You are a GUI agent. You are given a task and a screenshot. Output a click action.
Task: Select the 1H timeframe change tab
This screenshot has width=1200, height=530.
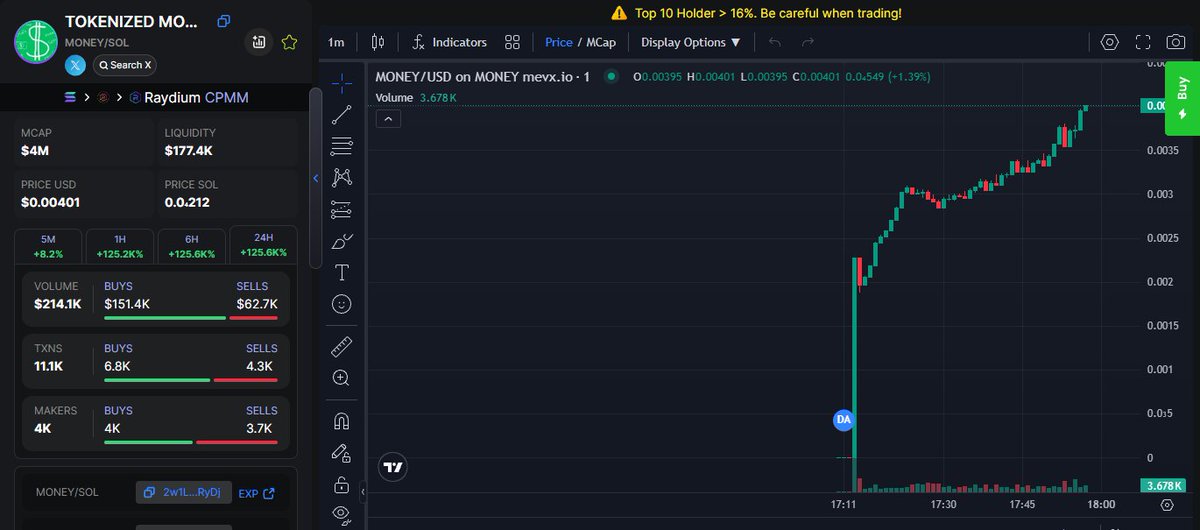click(120, 246)
